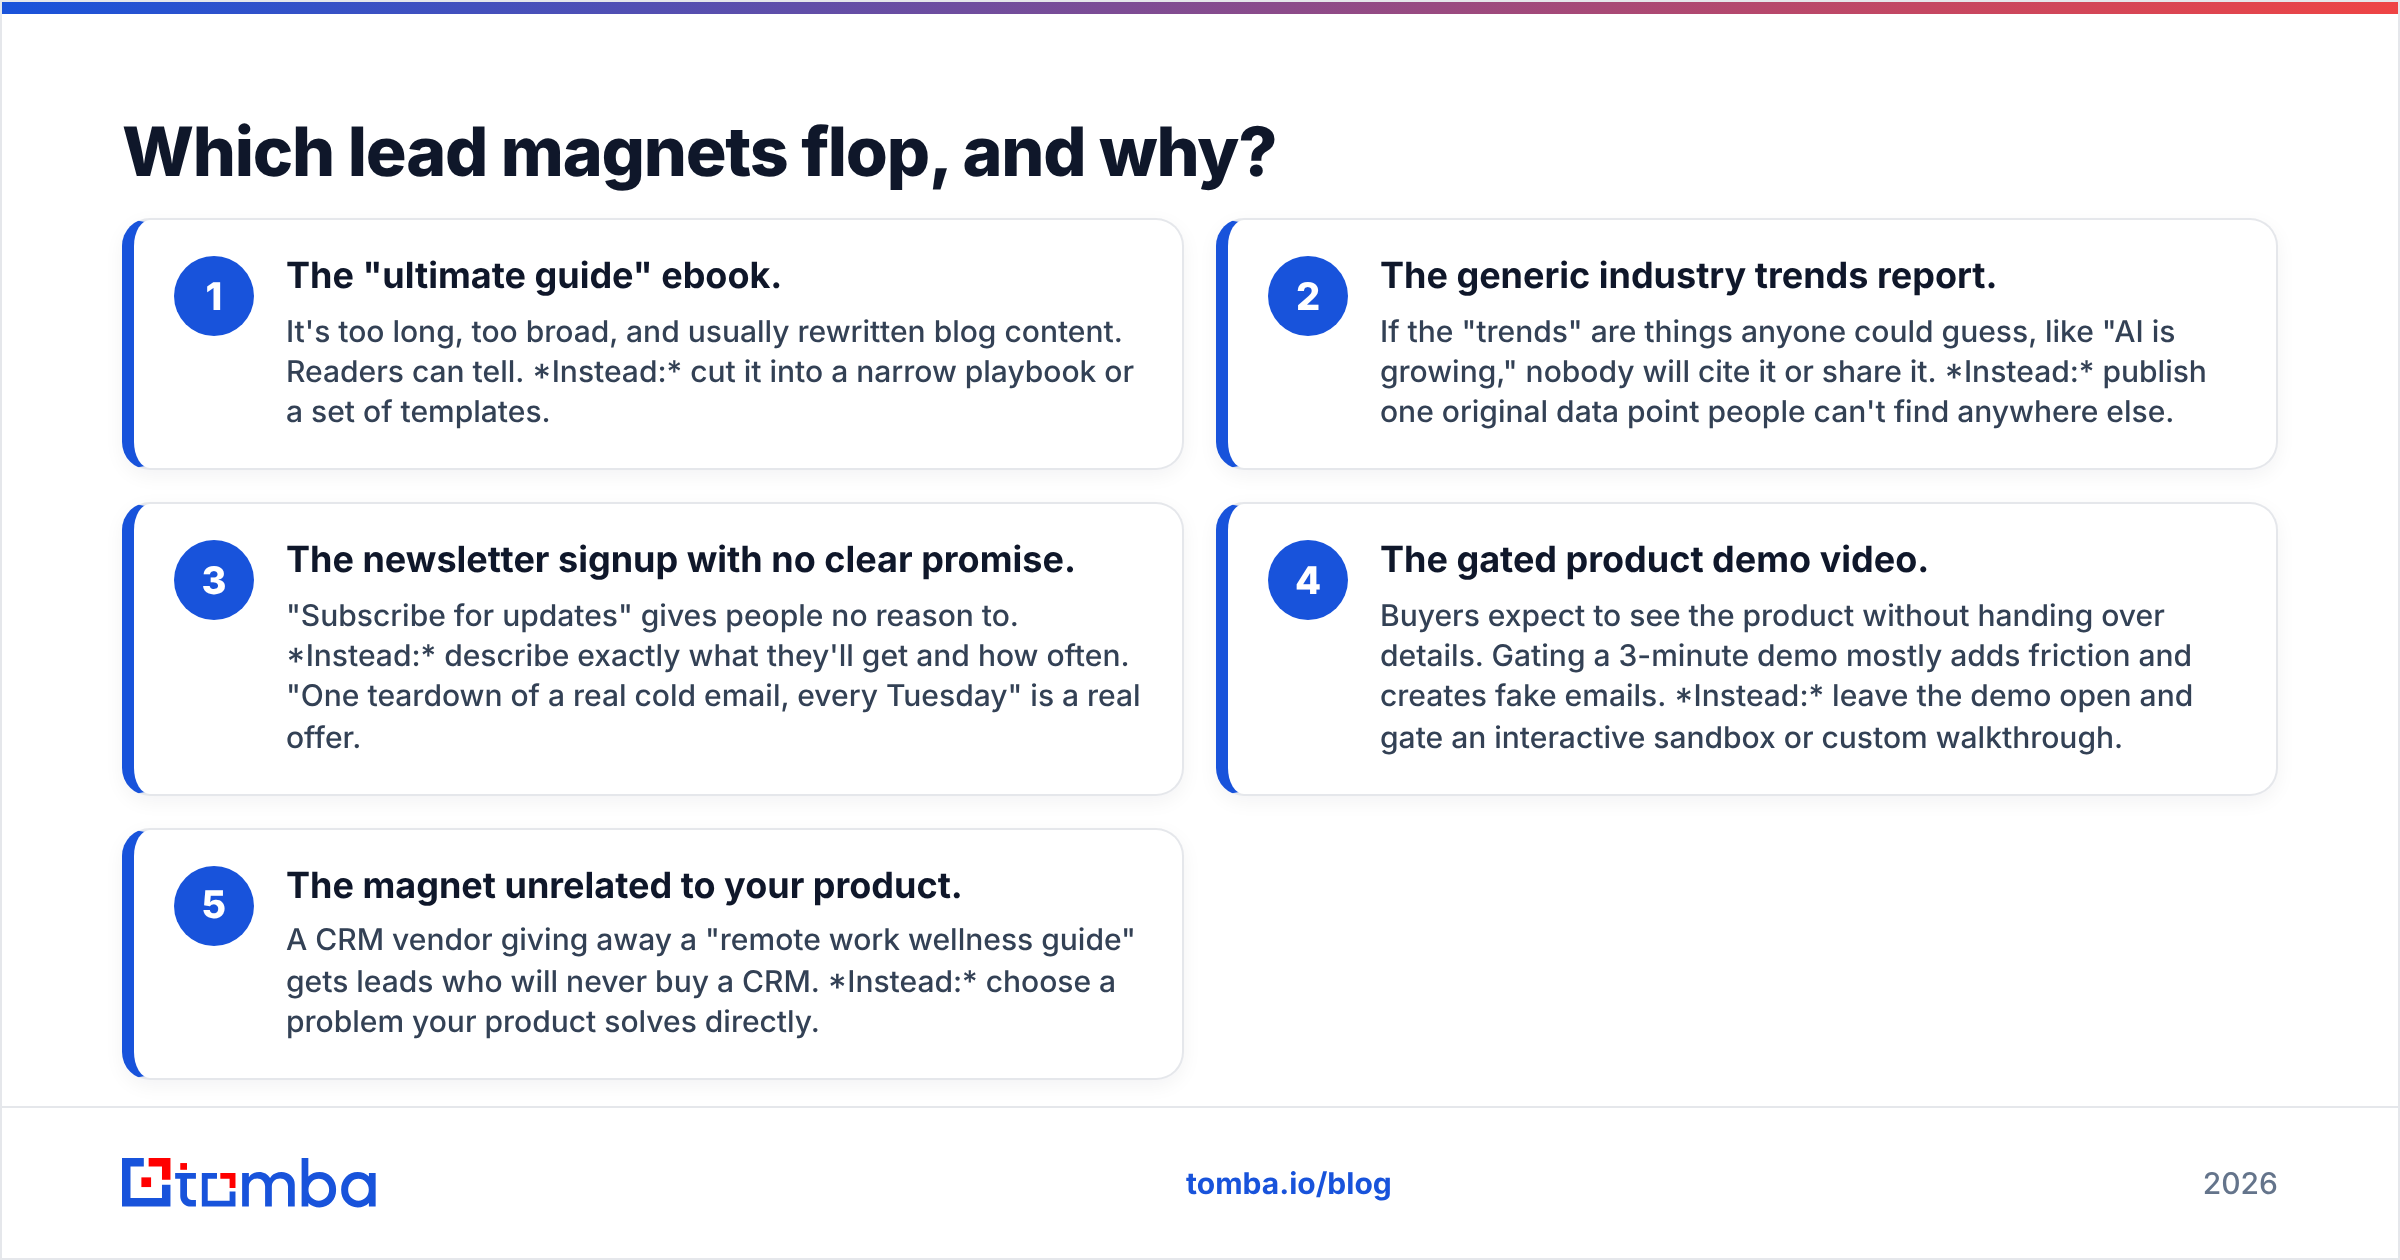
Task: Click the CRM vendor description paragraph
Action: click(x=710, y=981)
